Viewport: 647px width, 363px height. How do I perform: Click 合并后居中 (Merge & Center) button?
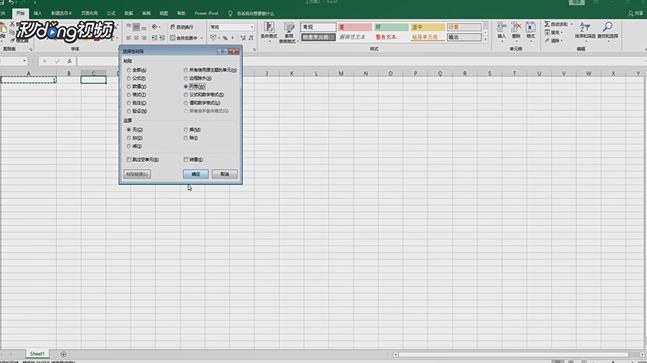(184, 38)
